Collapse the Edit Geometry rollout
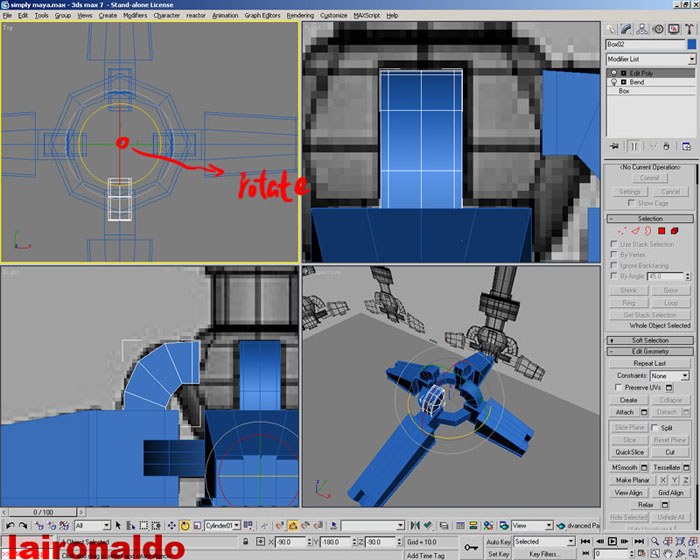The image size is (700, 560). click(650, 351)
